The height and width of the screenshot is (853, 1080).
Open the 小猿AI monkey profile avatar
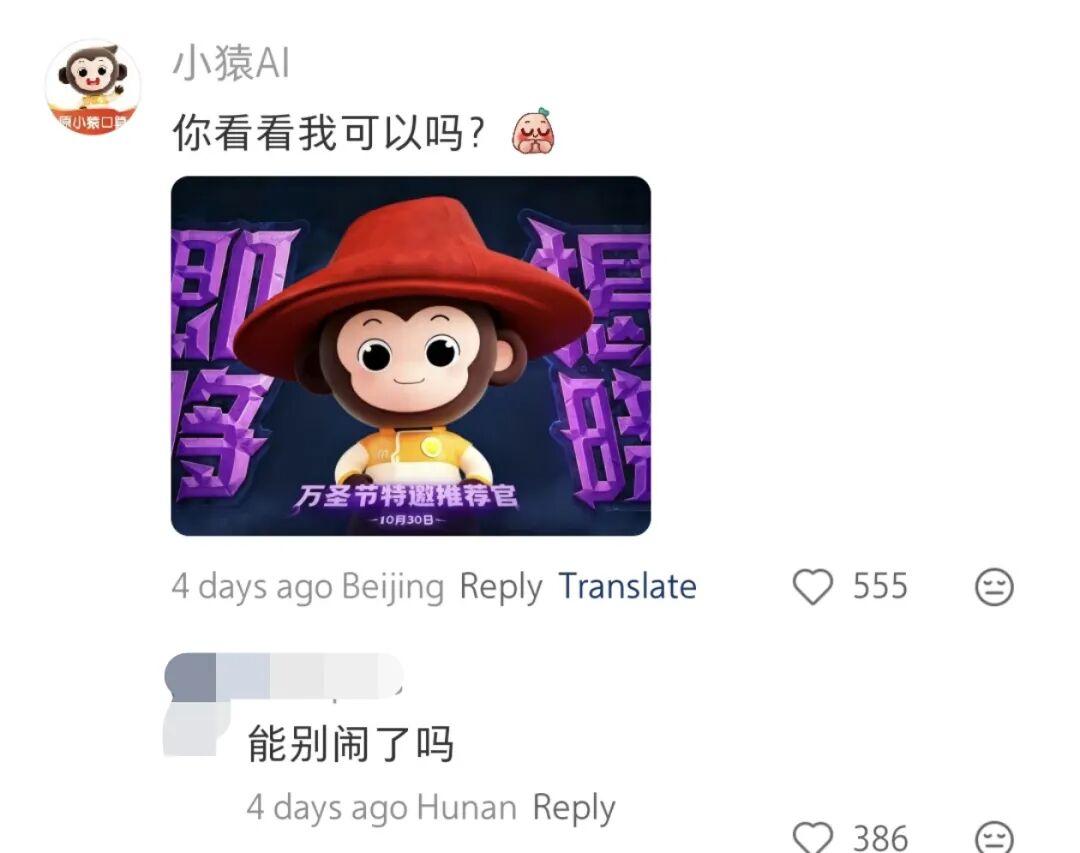click(x=93, y=87)
